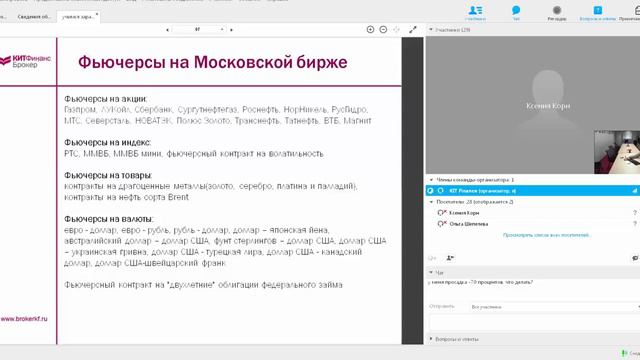
Task: Click the webcam video thumbnail
Action: (x=617, y=152)
